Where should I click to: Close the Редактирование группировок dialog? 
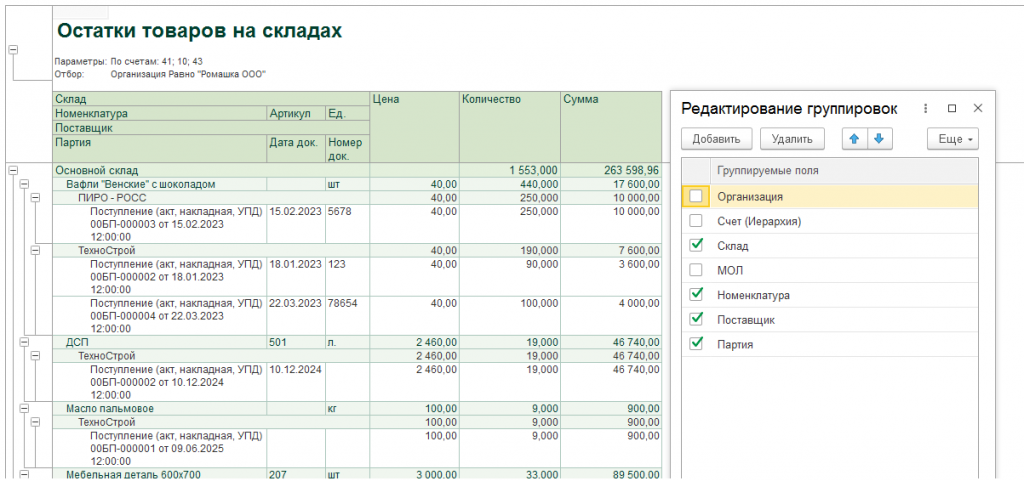(978, 108)
